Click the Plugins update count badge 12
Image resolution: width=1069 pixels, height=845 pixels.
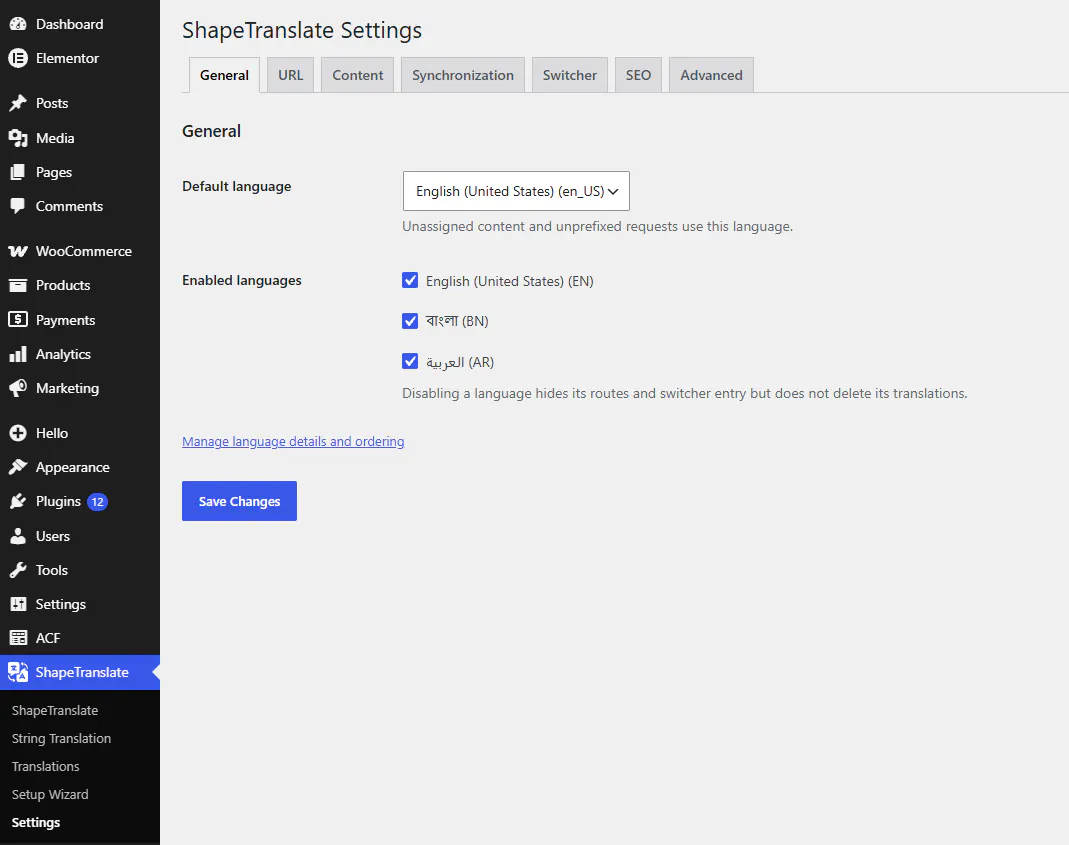click(x=97, y=502)
